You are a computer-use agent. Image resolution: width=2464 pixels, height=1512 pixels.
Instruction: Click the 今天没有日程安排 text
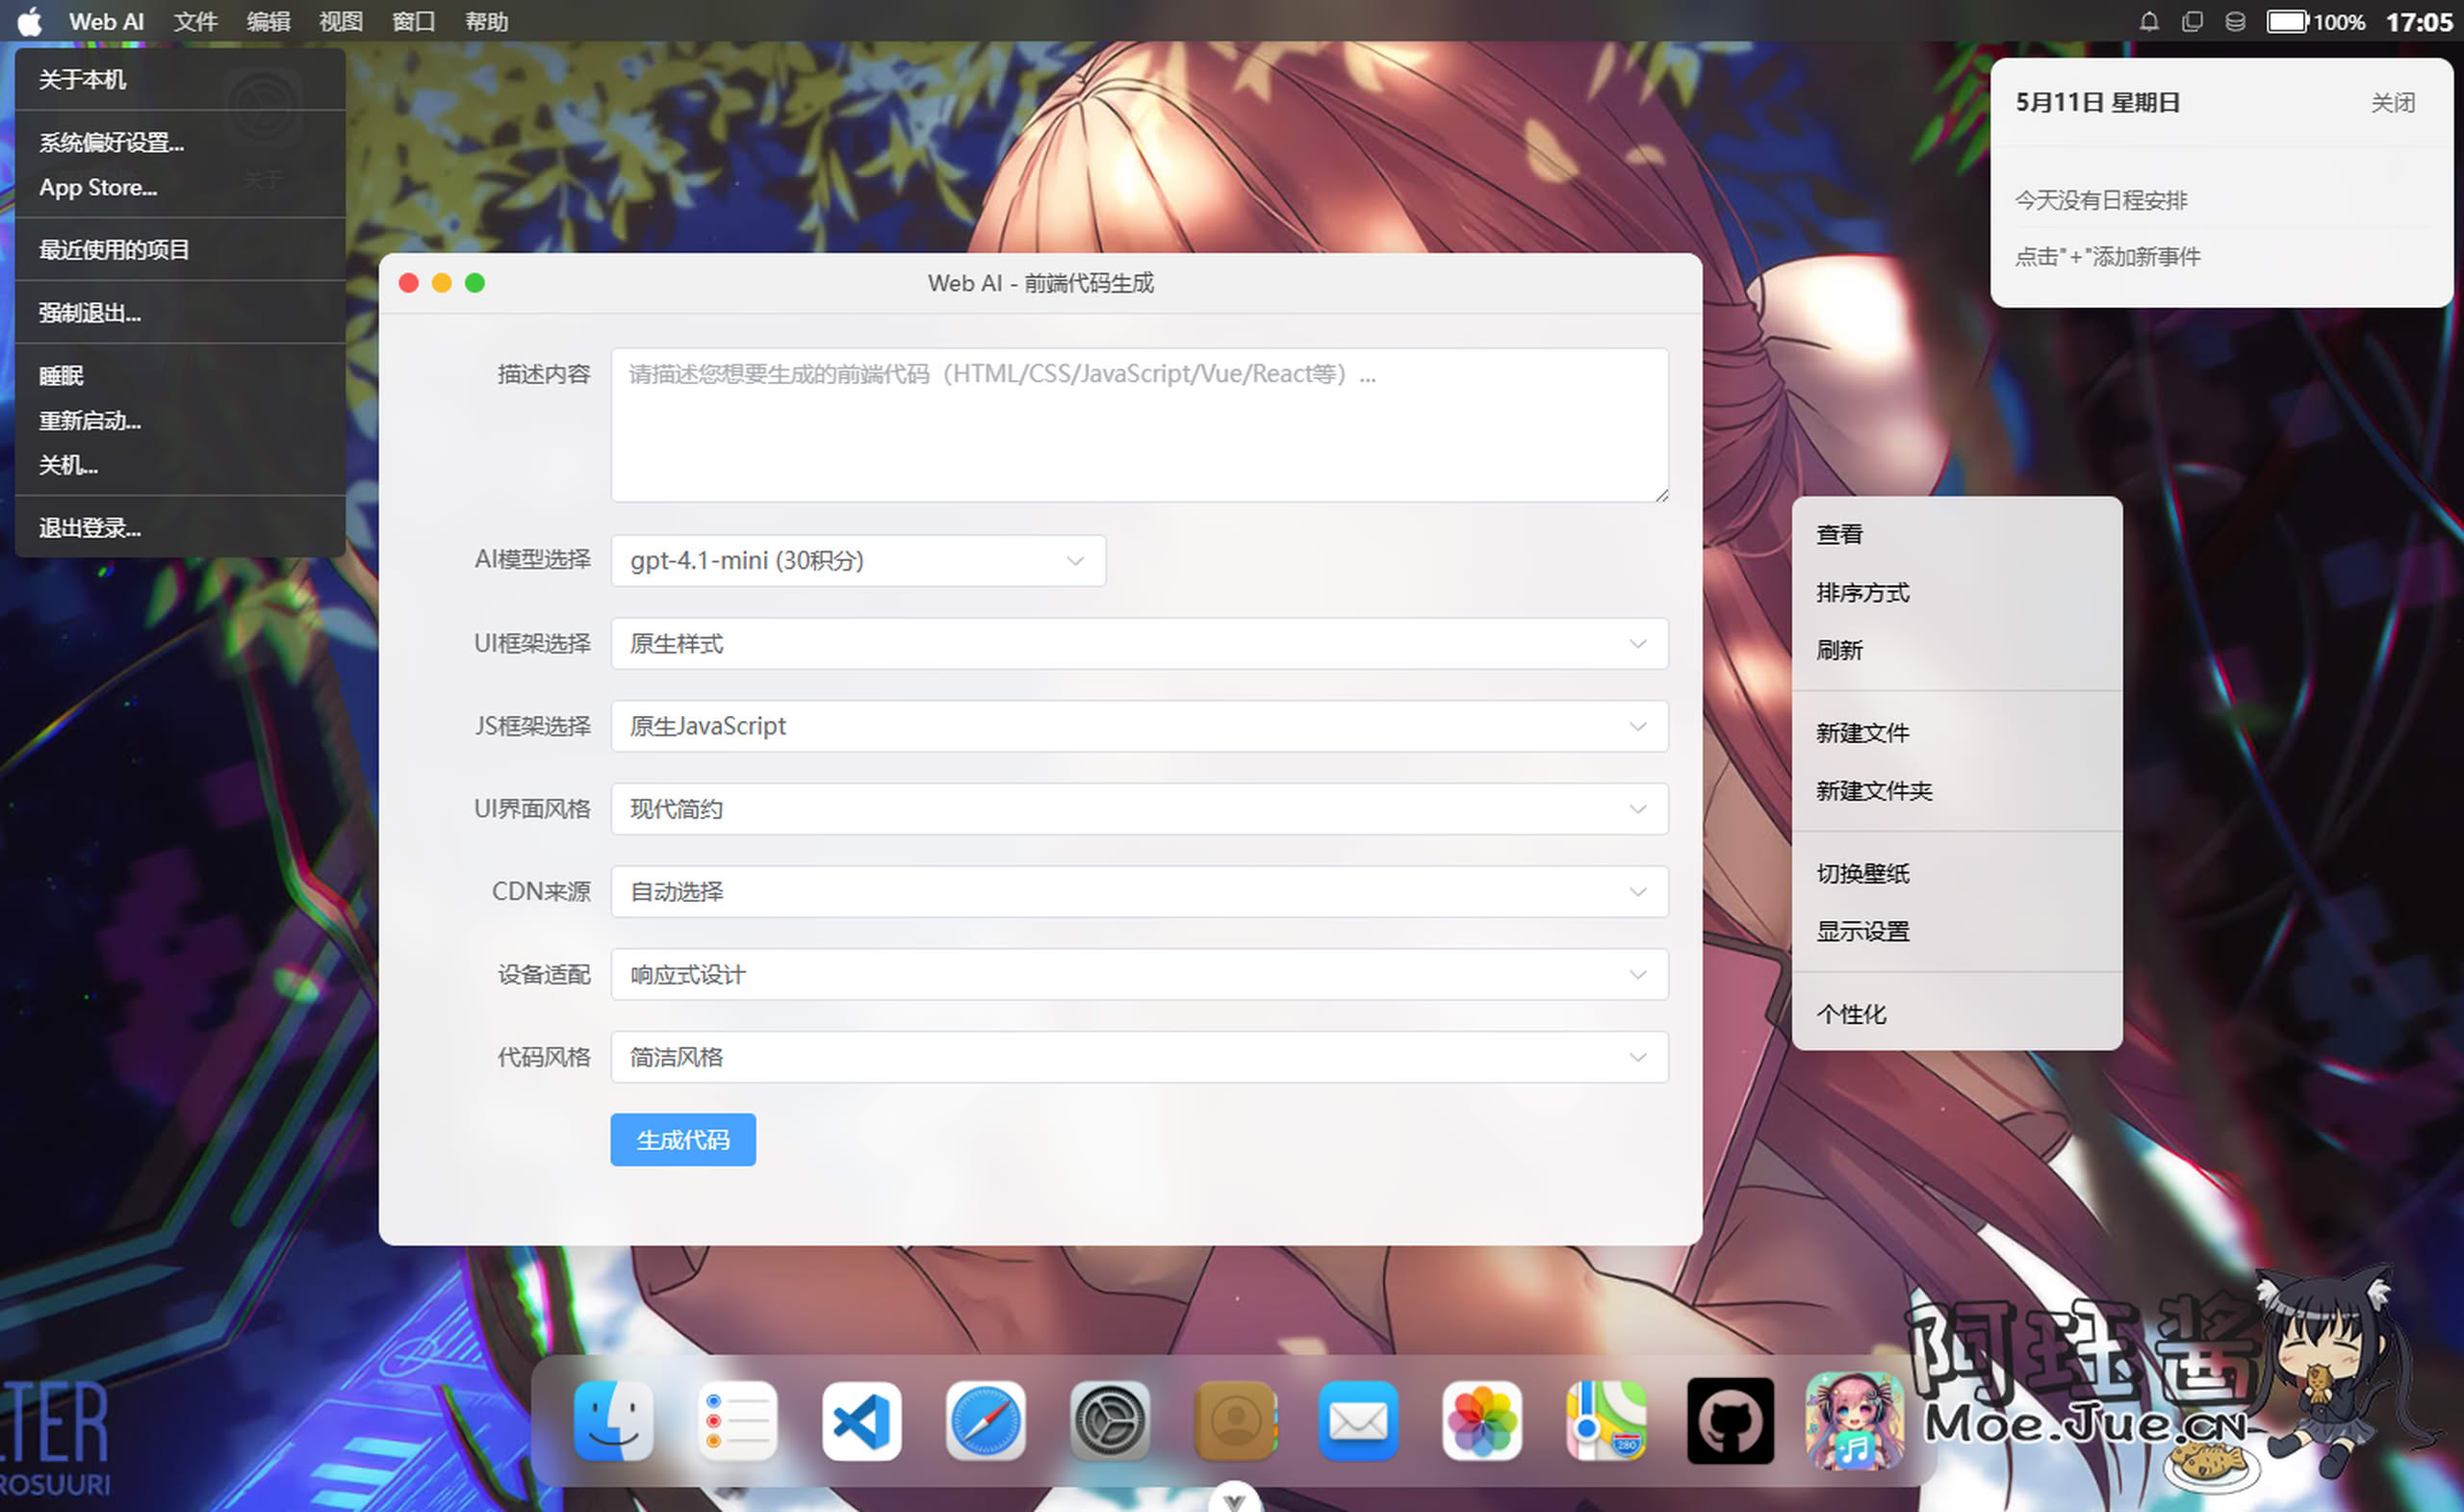[2100, 200]
